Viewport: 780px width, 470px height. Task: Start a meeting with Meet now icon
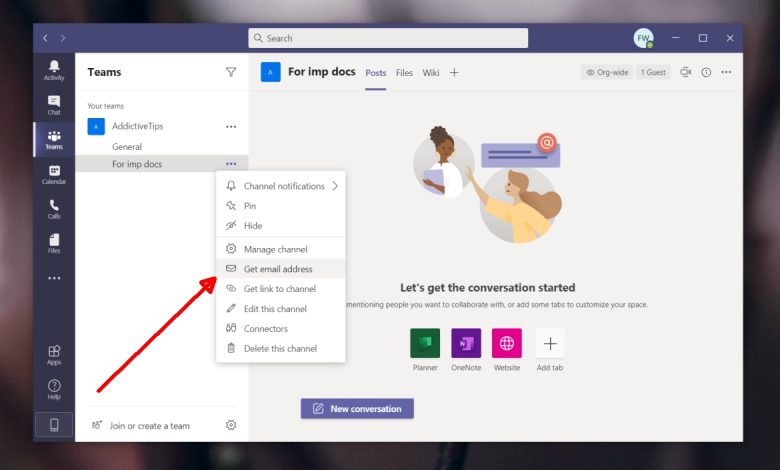685,72
